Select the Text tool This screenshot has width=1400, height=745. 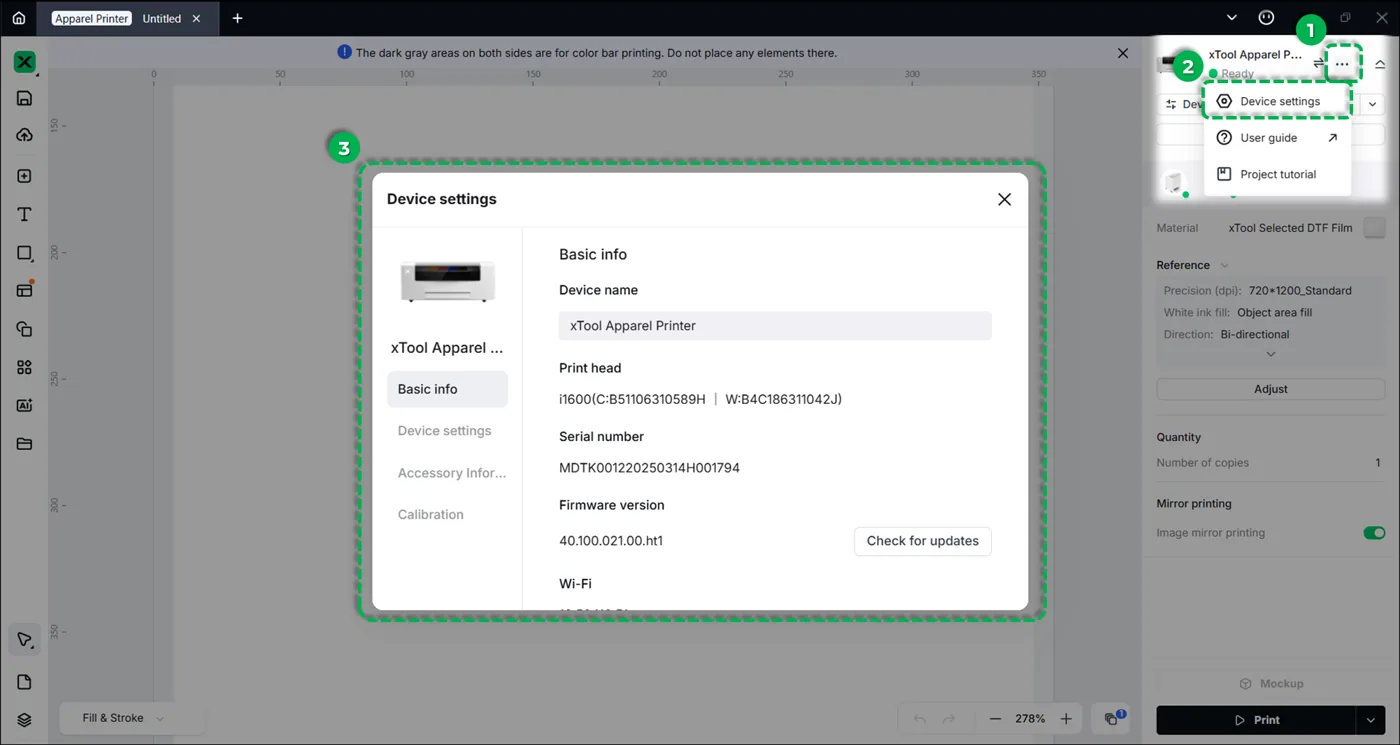(25, 214)
